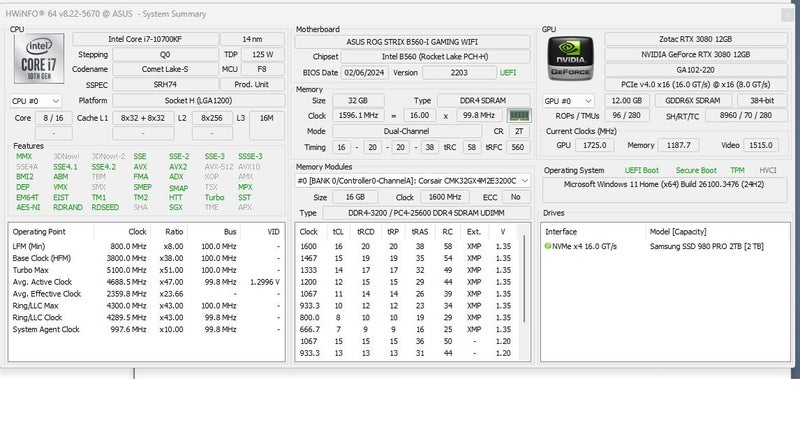
Task: Click the Samsung SSD 980 PRO 2TB entry
Action: [x=707, y=246]
